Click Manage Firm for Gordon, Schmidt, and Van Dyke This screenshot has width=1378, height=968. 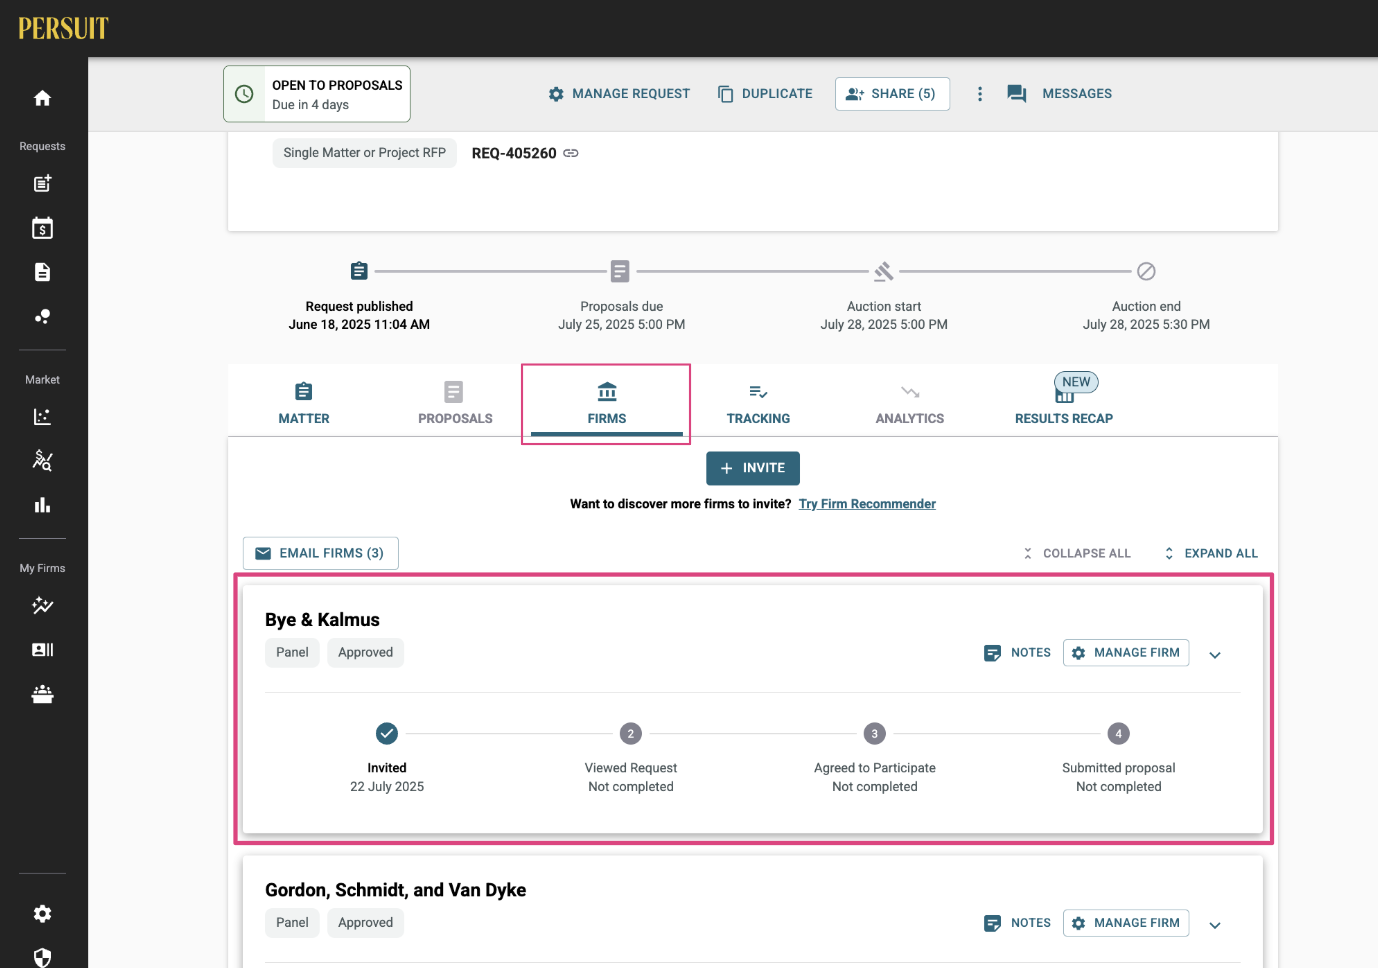(1126, 923)
